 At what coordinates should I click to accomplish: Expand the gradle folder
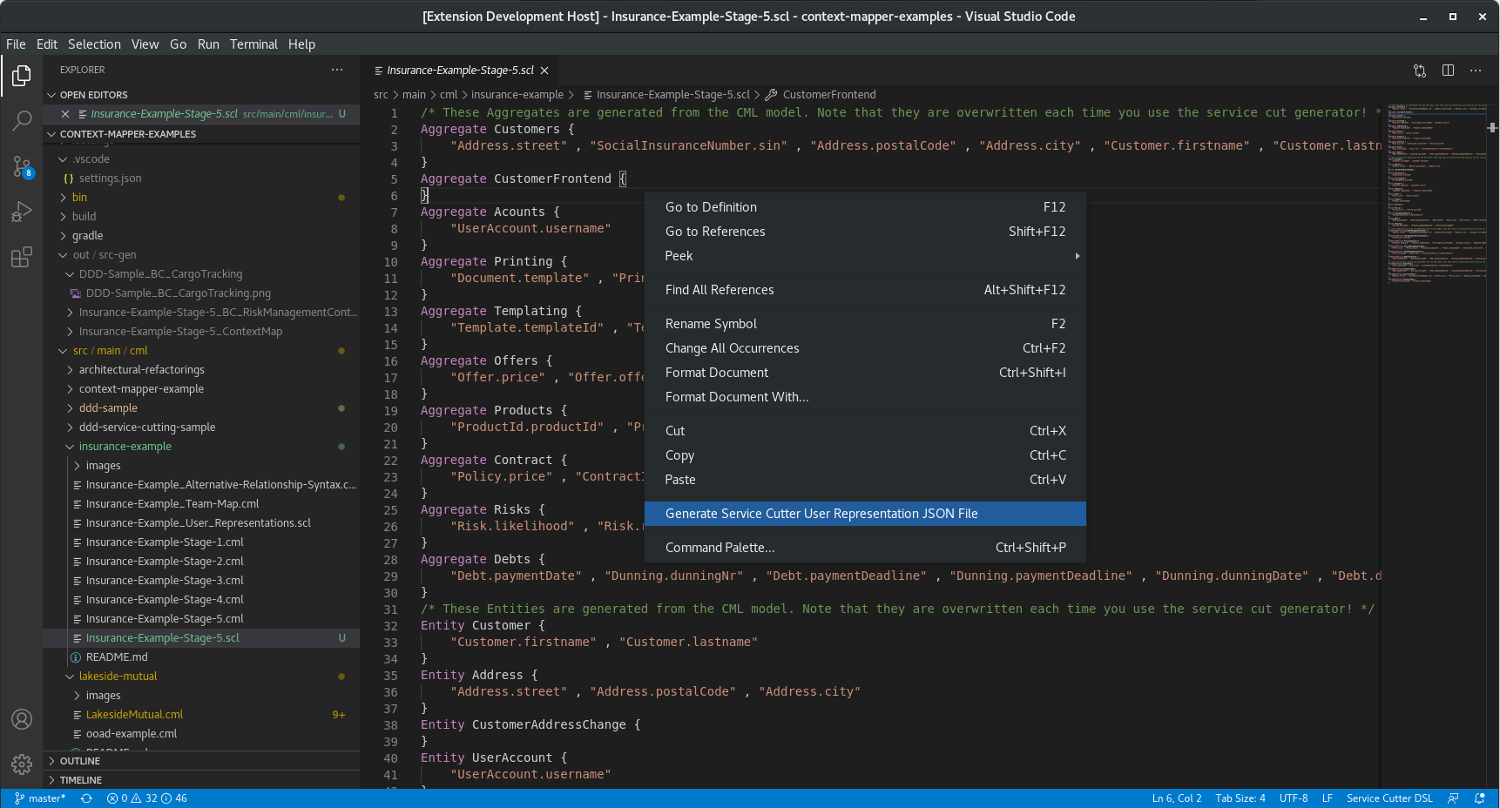87,236
